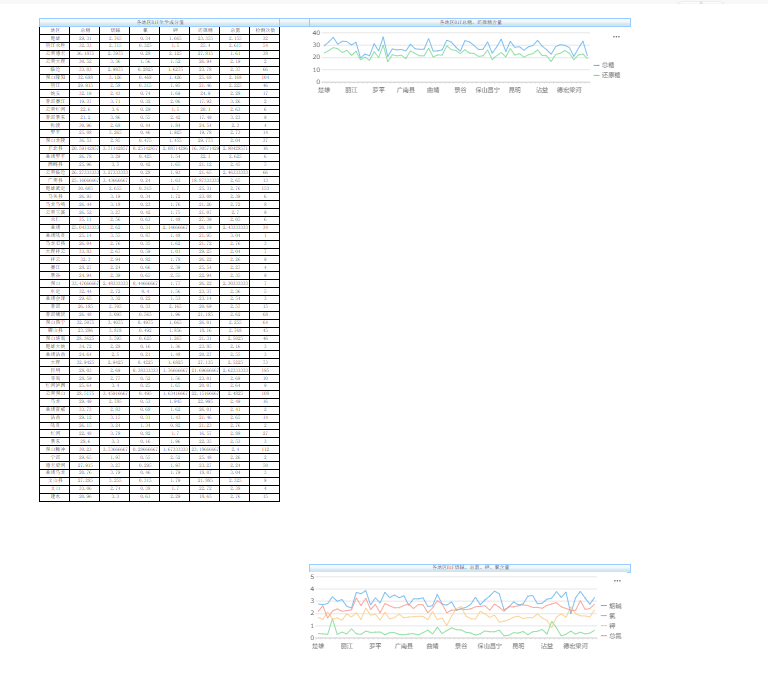The image size is (768, 673).
Task: Click the 氯 column header in the table
Action: point(144,30)
